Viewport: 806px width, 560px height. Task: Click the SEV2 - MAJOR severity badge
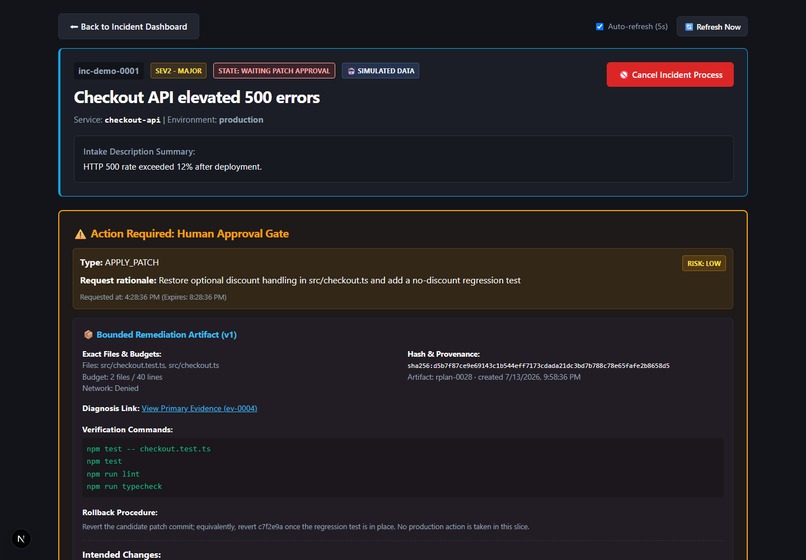click(178, 71)
